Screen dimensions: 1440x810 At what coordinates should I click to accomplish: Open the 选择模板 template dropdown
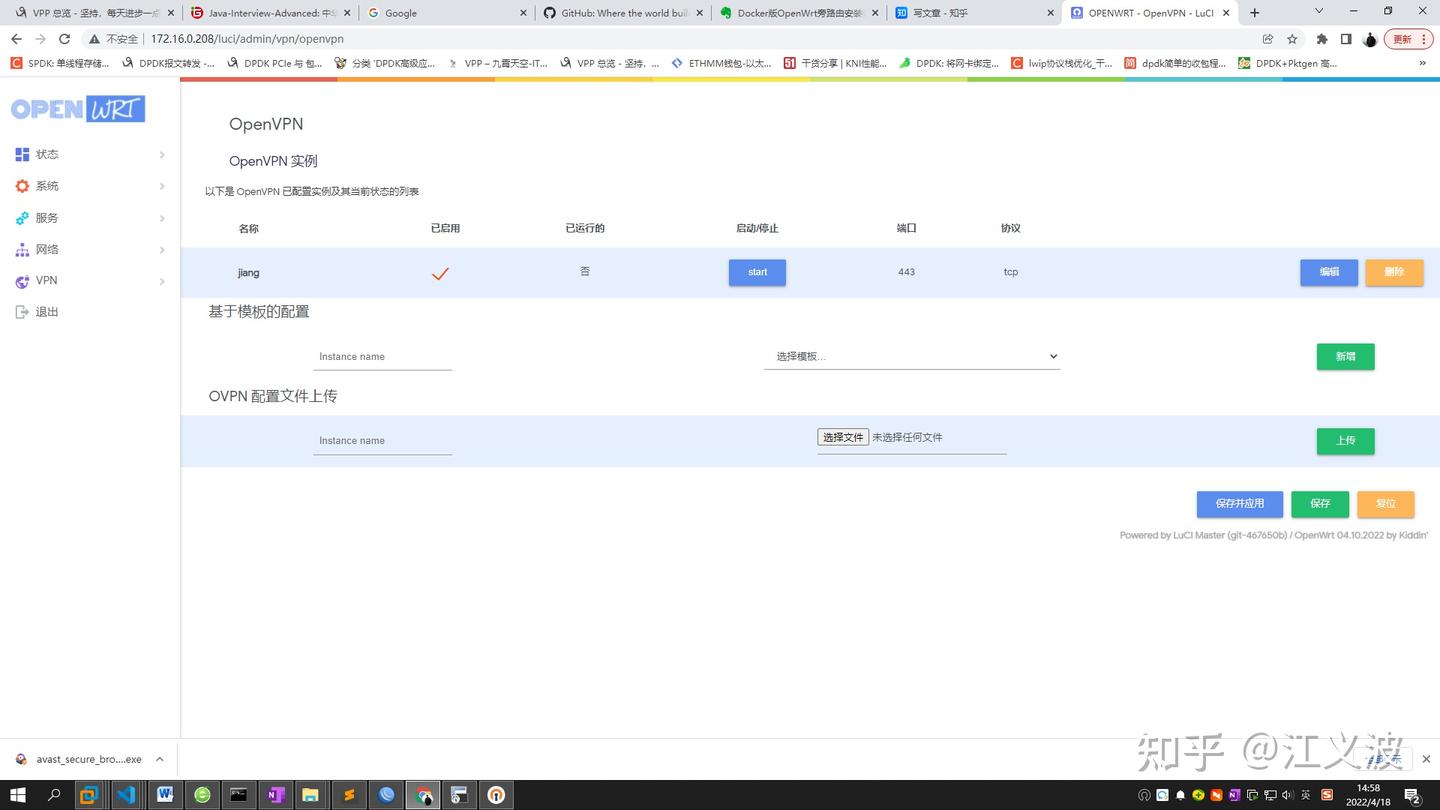coord(912,357)
